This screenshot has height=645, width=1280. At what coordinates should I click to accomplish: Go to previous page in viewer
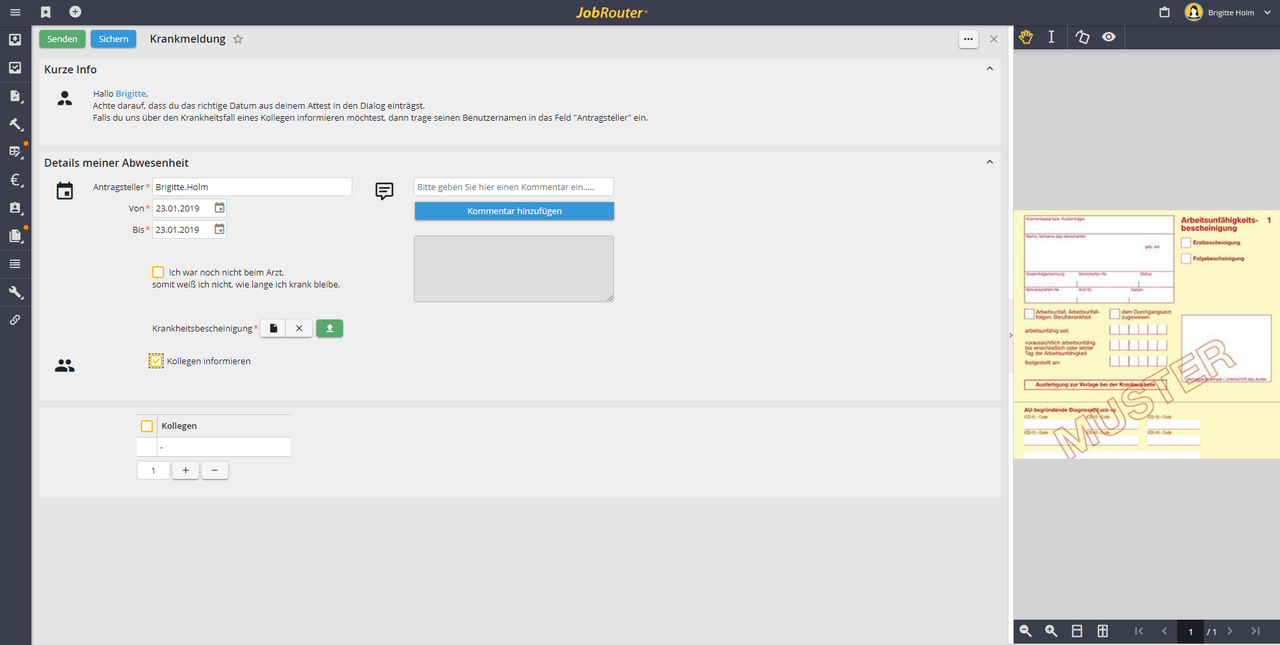click(1164, 631)
